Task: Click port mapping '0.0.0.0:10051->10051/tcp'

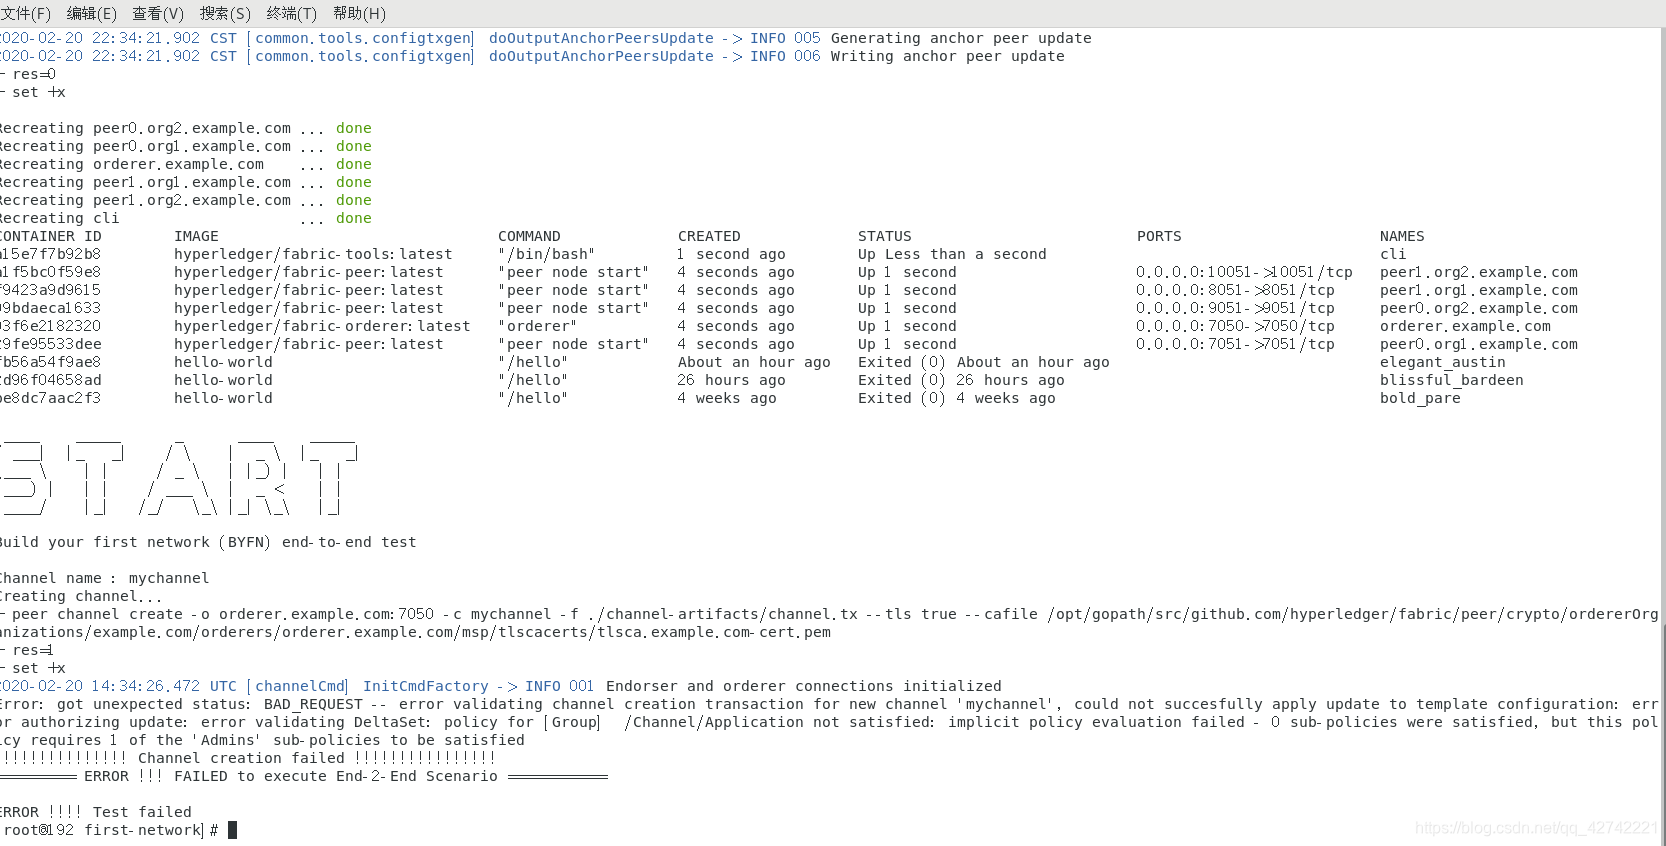Action: click(1244, 272)
